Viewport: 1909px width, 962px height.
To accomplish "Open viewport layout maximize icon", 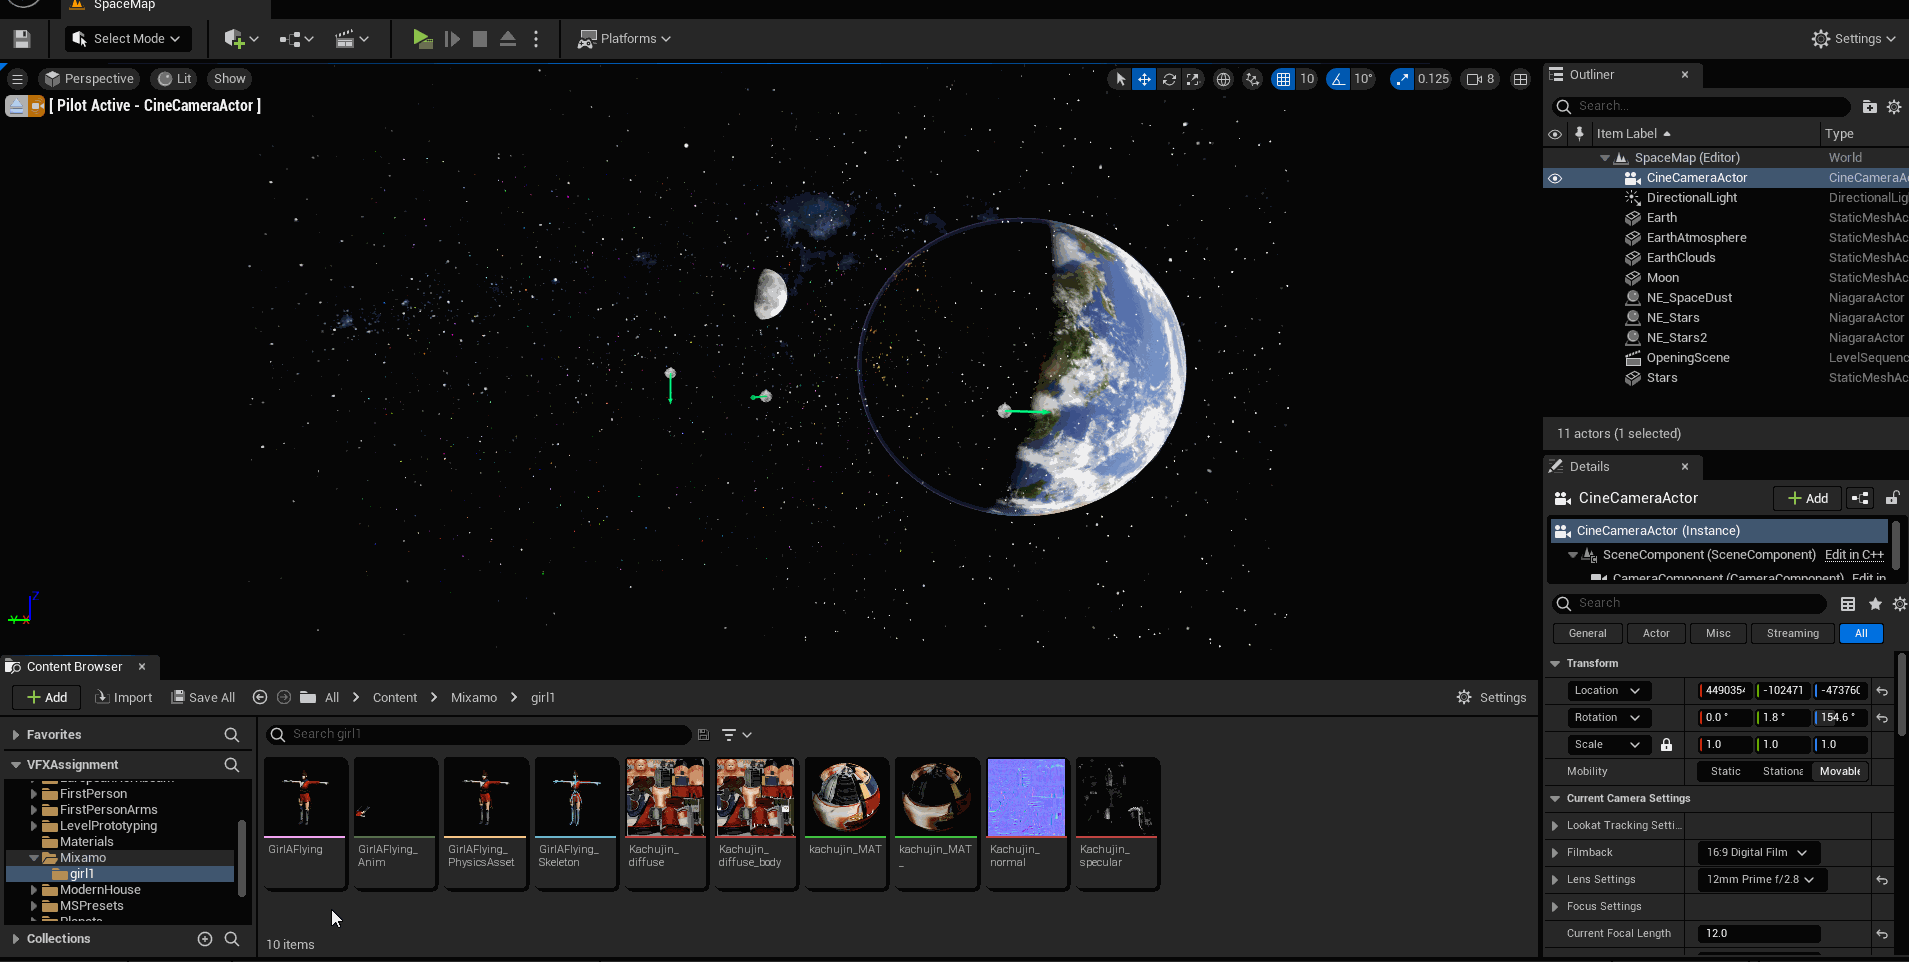I will pos(1520,79).
